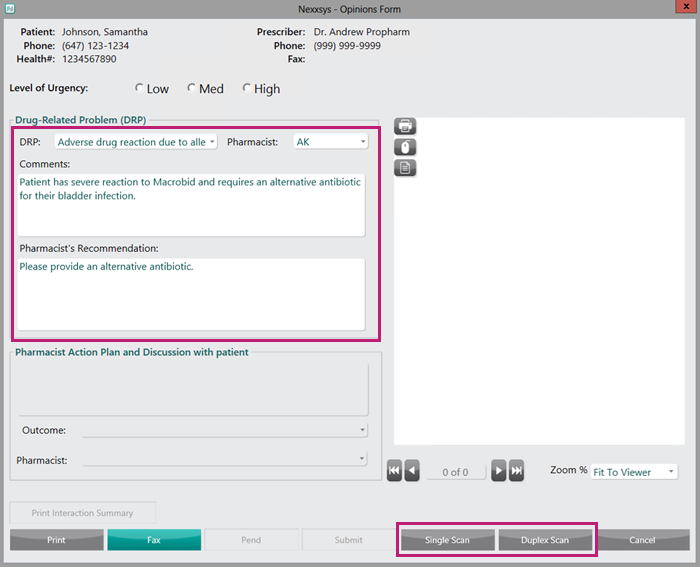
Task: Click Print Interaction Summary button
Action: [83, 513]
